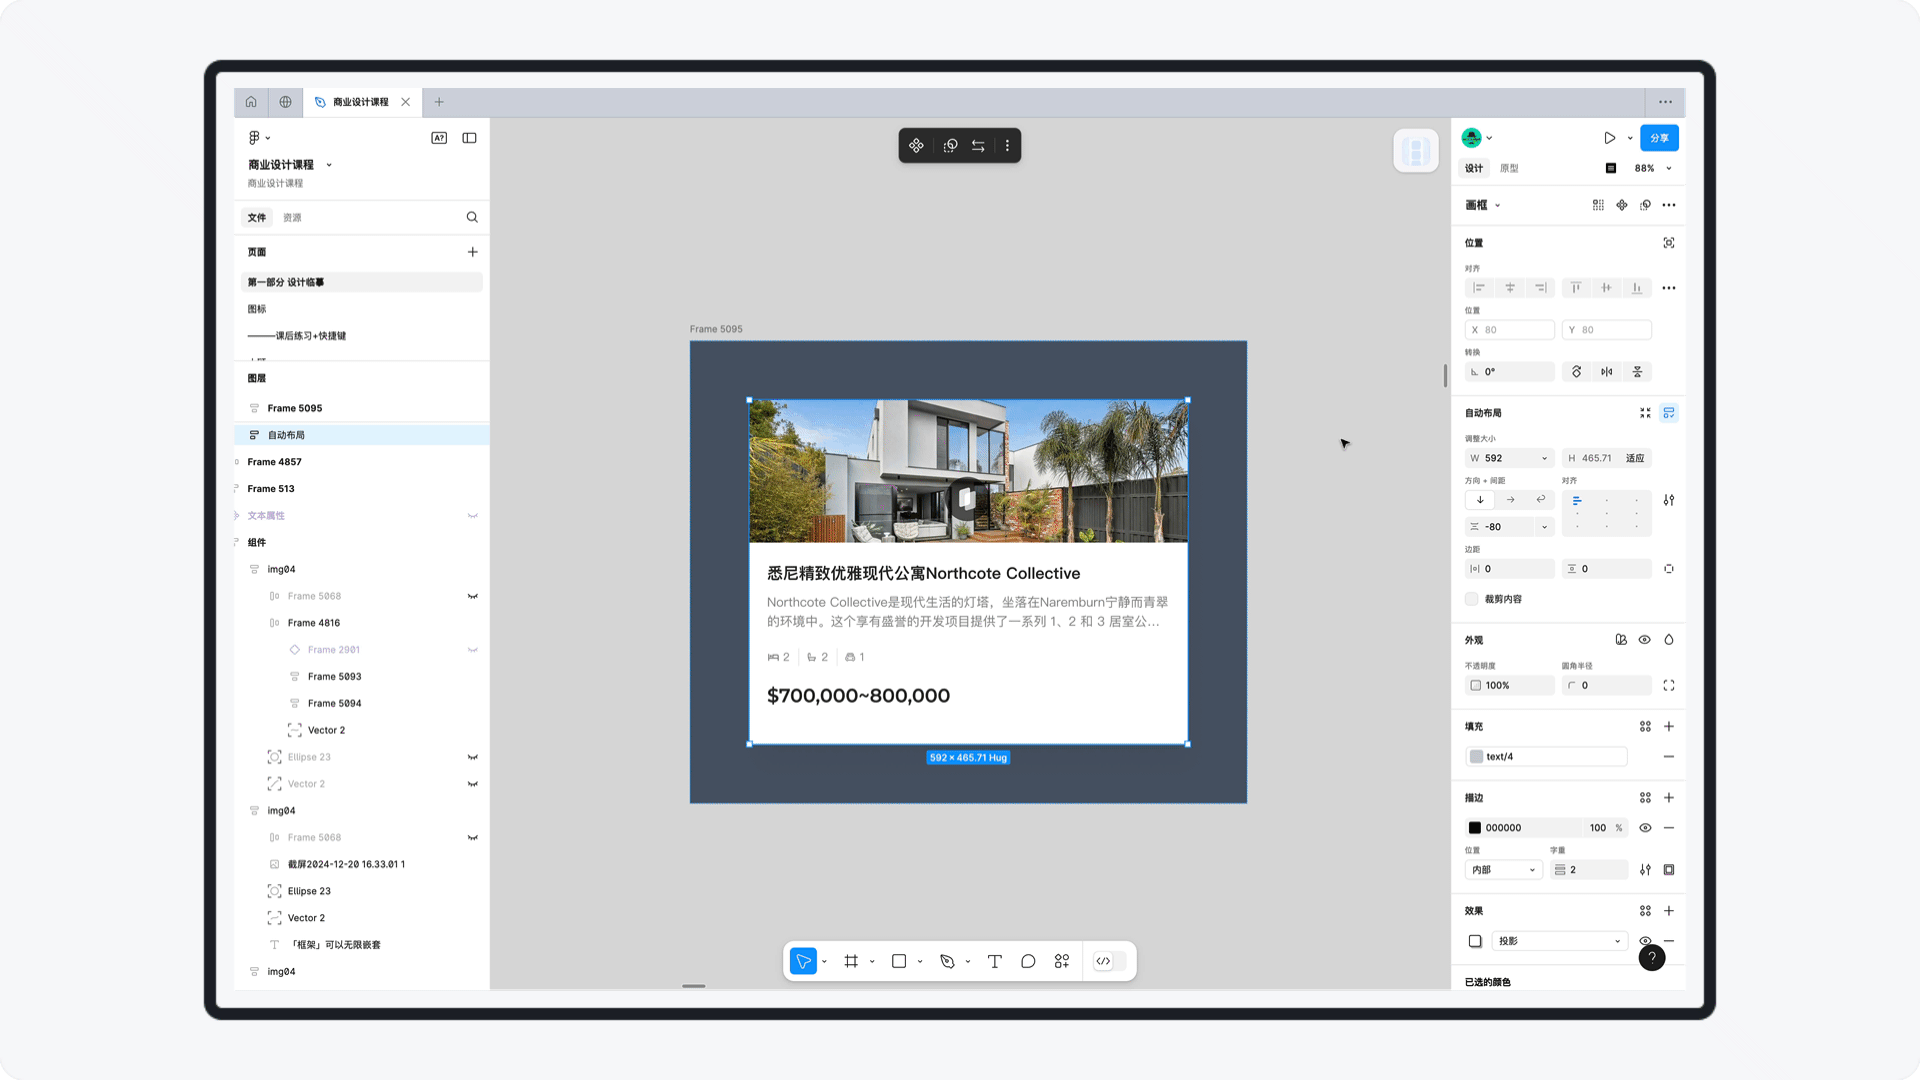Open the globe community tab icon
Image resolution: width=1920 pixels, height=1080 pixels.
coord(286,102)
